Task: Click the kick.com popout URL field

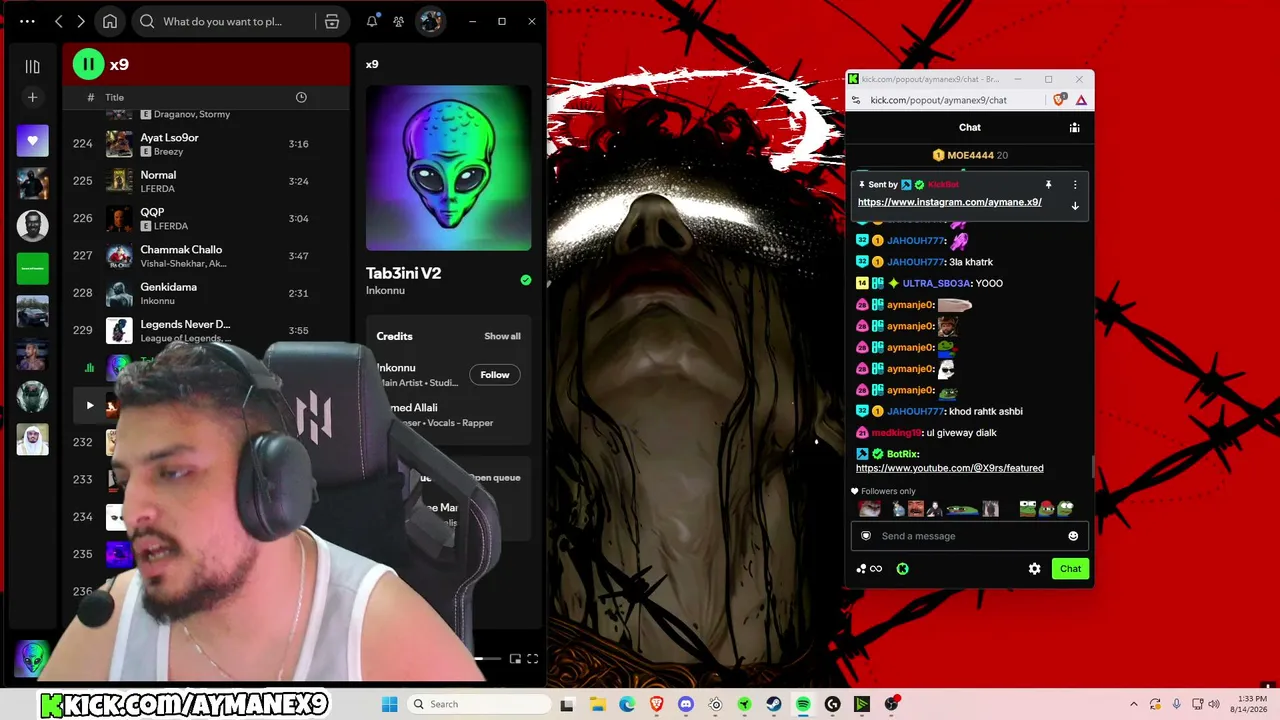Action: click(938, 100)
